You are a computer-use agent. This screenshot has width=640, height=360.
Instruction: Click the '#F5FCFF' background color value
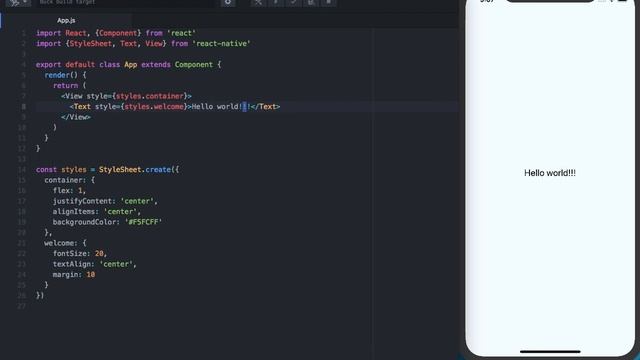point(143,222)
